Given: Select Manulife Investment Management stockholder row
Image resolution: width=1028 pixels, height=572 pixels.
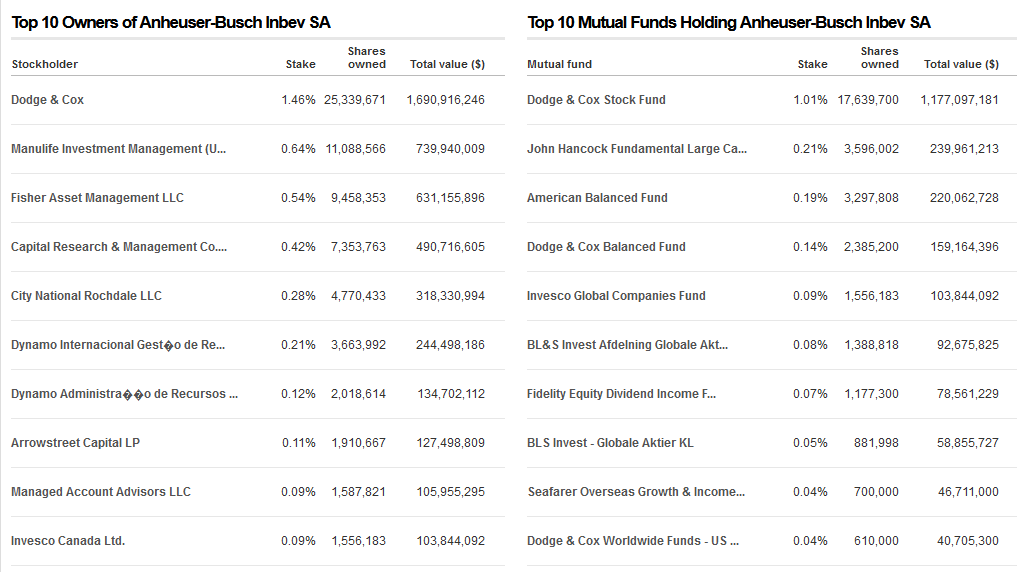Looking at the screenshot, I should click(258, 149).
